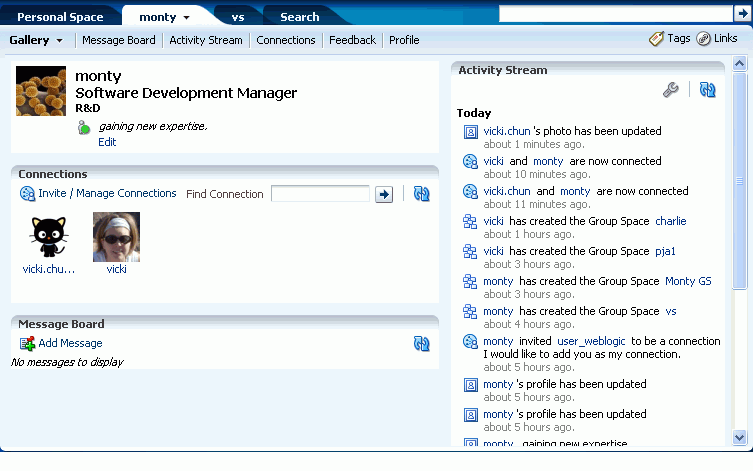Viewport: 753px width, 471px height.
Task: Click vicki.chu... connection name link
Action: (x=49, y=269)
